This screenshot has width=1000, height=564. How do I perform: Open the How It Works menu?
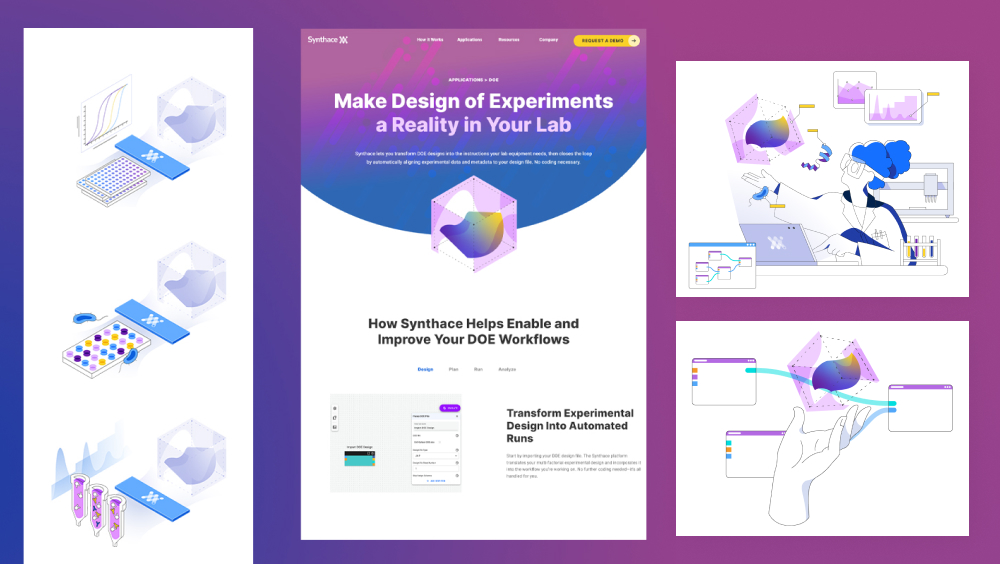(430, 40)
